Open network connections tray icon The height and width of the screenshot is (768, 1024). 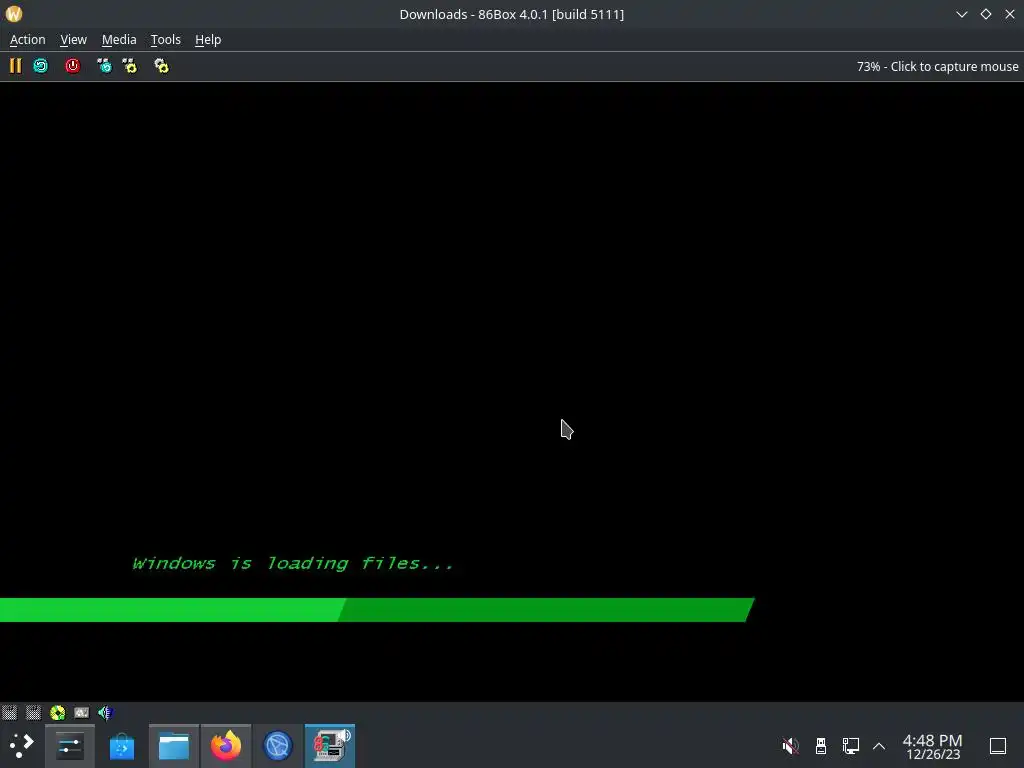click(850, 746)
